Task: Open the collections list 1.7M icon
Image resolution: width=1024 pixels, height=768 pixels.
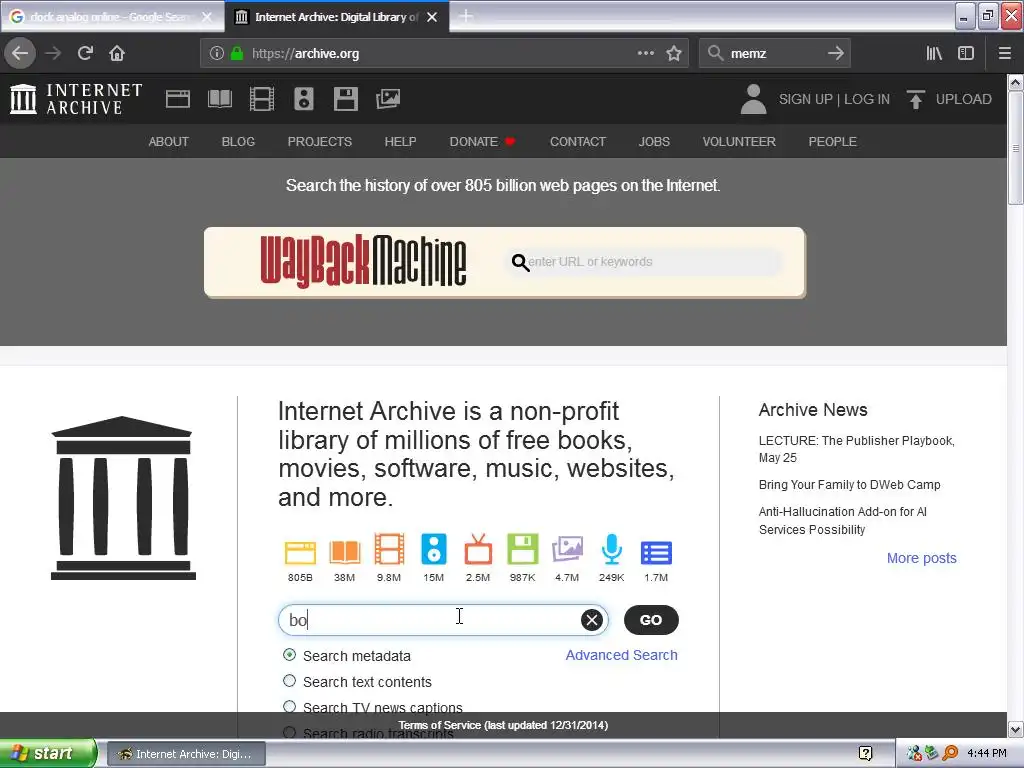Action: [656, 552]
